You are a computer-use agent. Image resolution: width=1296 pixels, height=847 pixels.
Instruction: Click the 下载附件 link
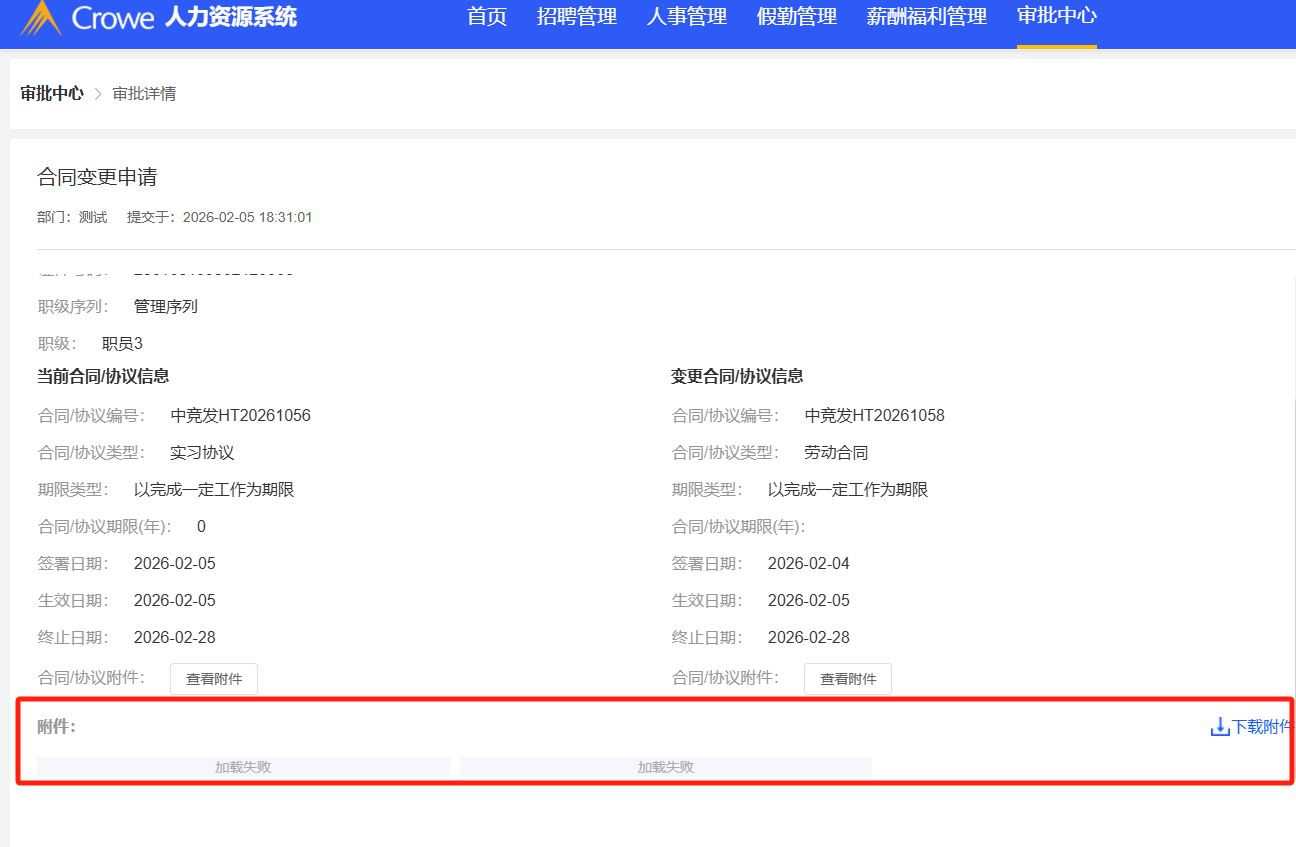[1262, 727]
